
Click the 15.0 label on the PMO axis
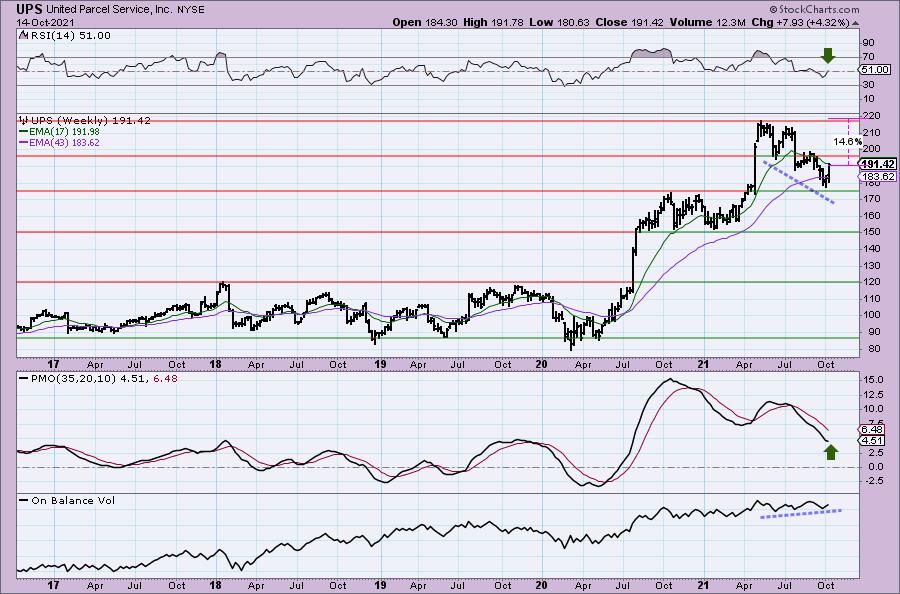pos(872,380)
